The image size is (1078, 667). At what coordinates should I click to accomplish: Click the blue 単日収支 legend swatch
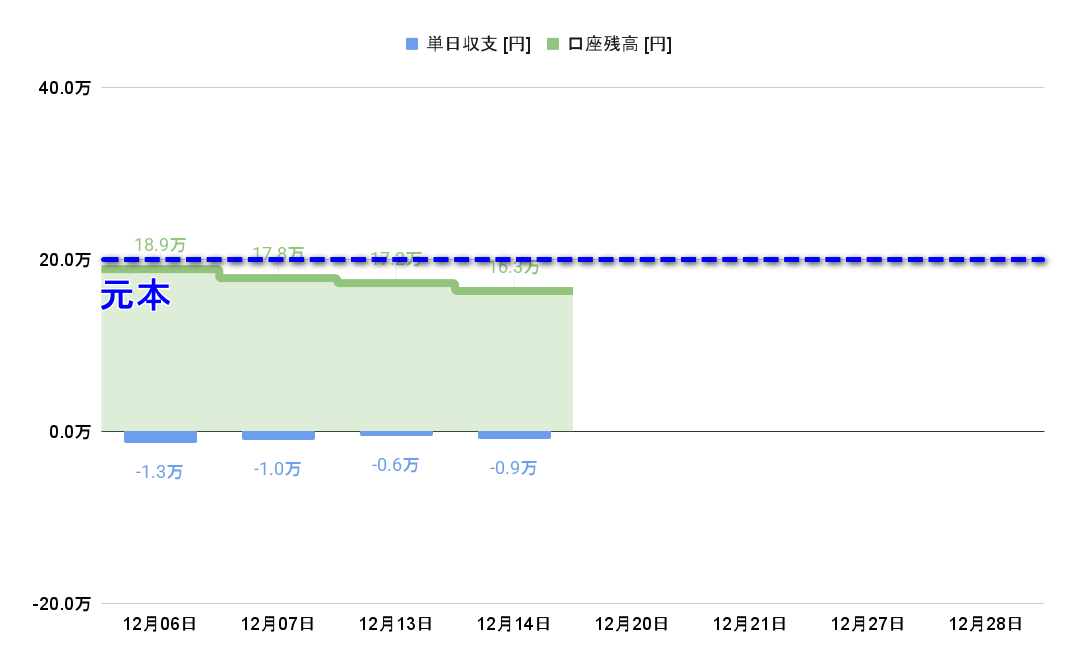[412, 44]
